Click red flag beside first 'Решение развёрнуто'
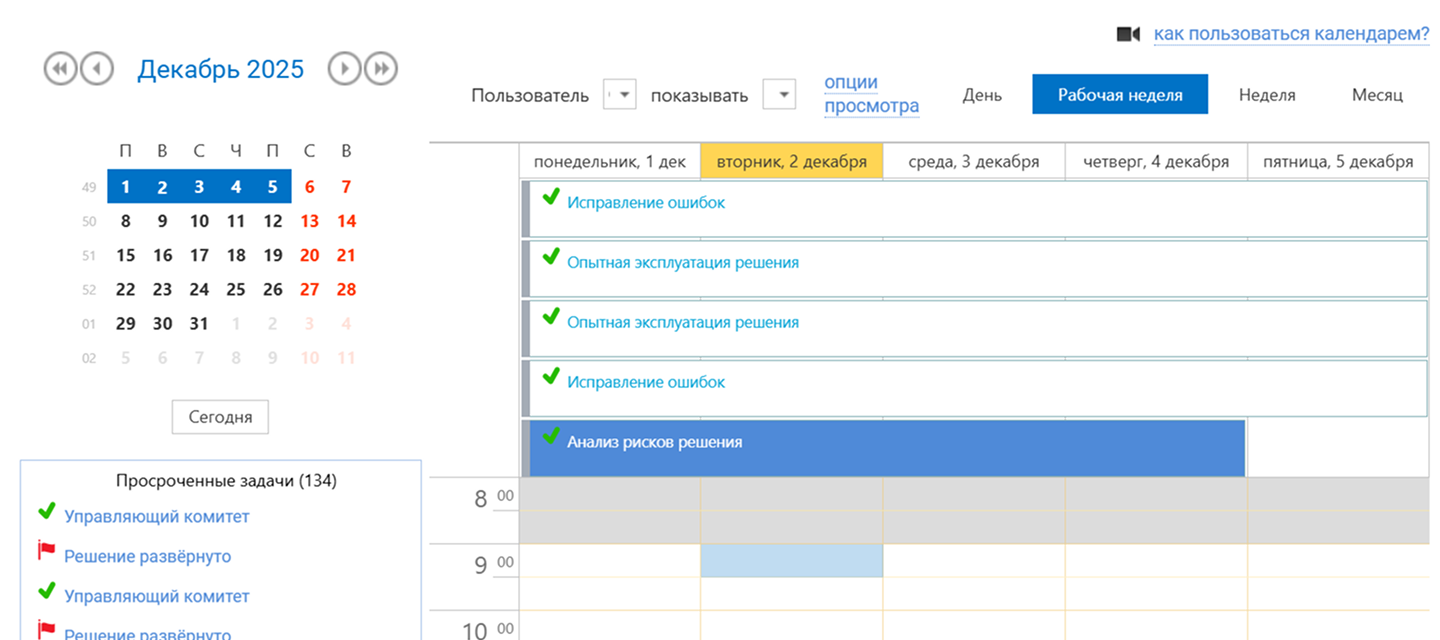Screen dimensions: 1440x640 tap(46, 550)
